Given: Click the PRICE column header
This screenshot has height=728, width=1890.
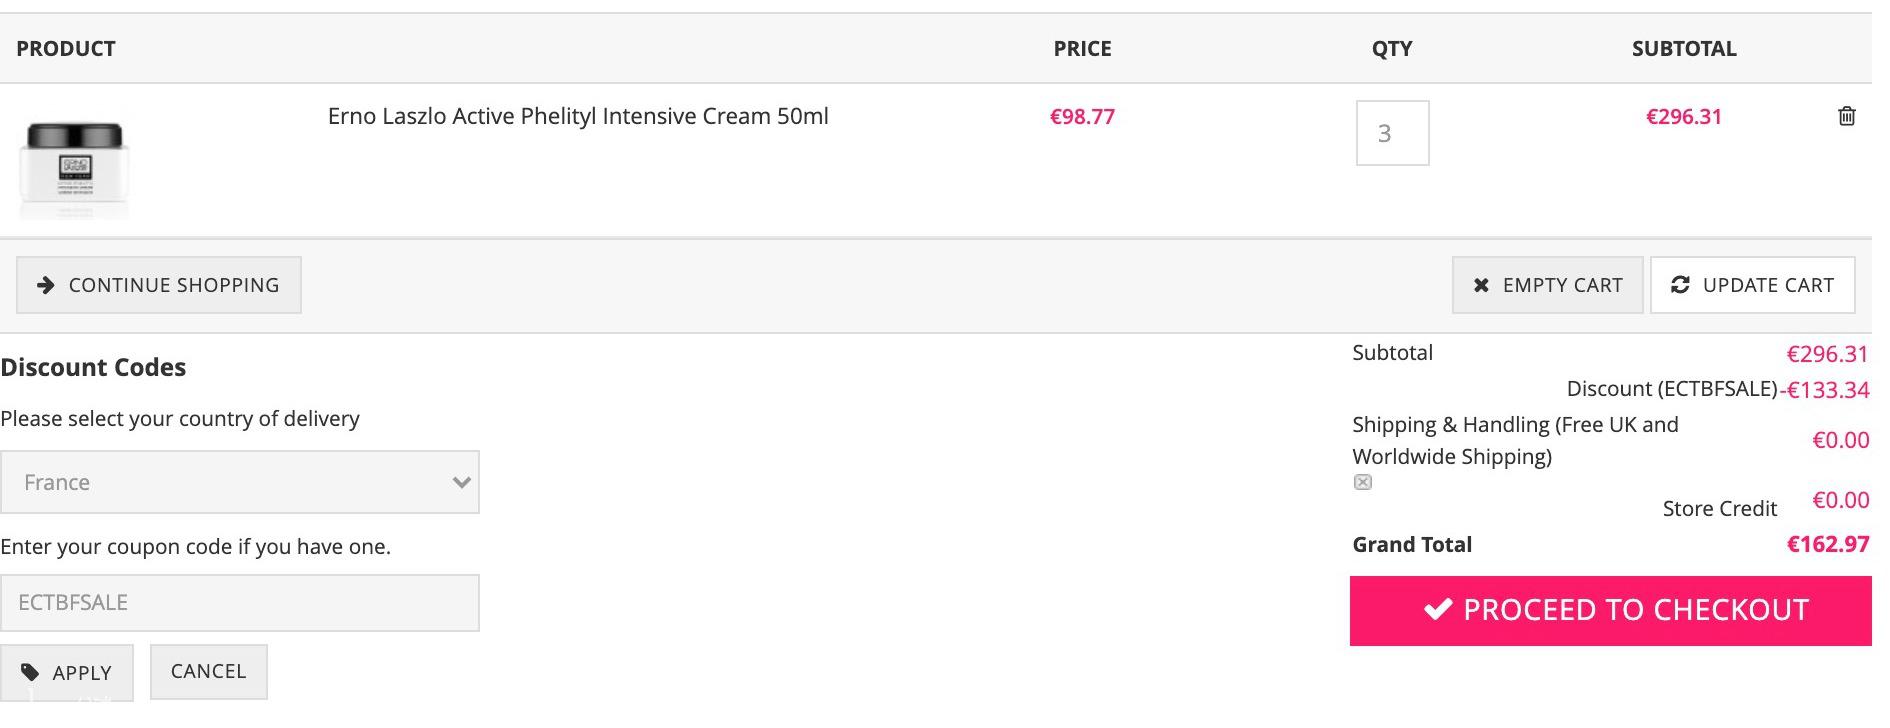Looking at the screenshot, I should 1082,48.
